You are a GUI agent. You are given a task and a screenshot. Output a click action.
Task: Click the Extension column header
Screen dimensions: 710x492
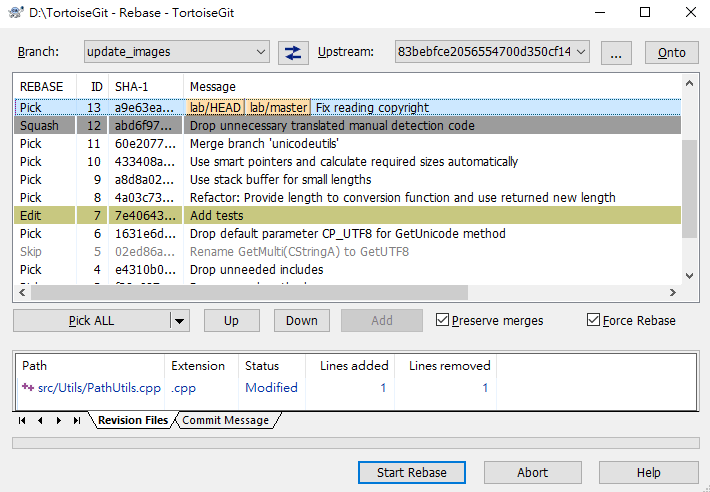pos(201,366)
